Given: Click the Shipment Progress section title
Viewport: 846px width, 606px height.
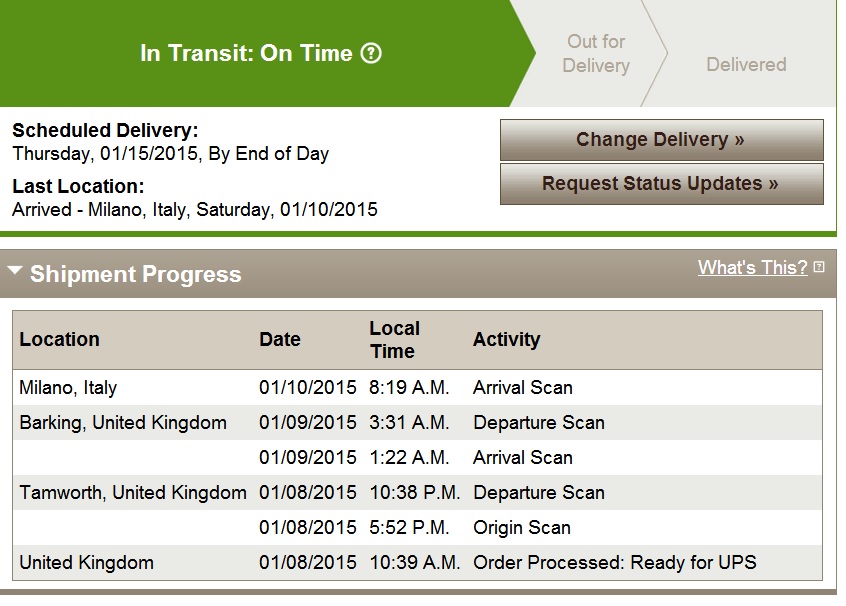Looking at the screenshot, I should coord(135,274).
